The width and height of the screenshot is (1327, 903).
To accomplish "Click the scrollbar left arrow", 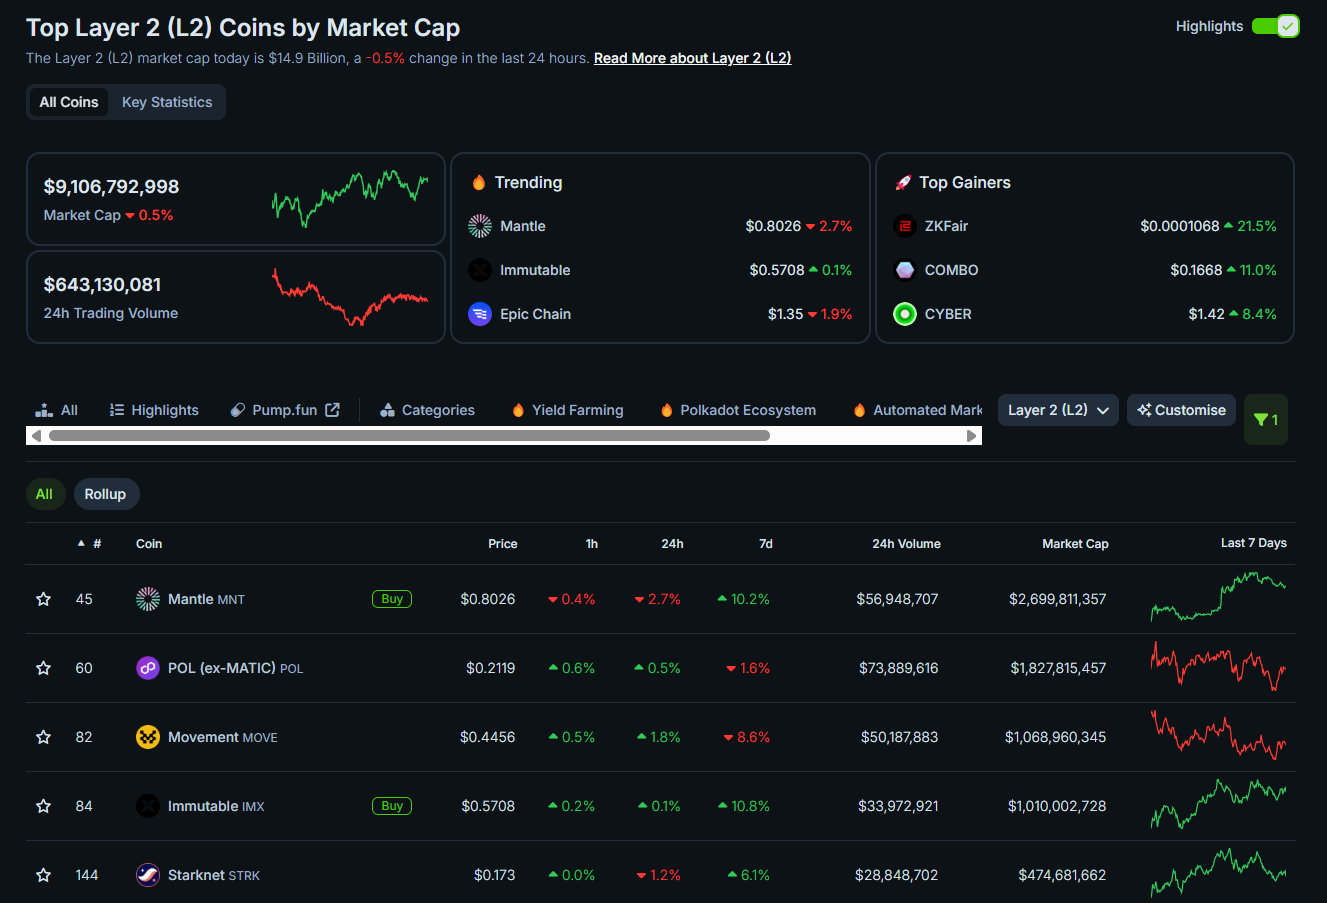I will point(36,436).
